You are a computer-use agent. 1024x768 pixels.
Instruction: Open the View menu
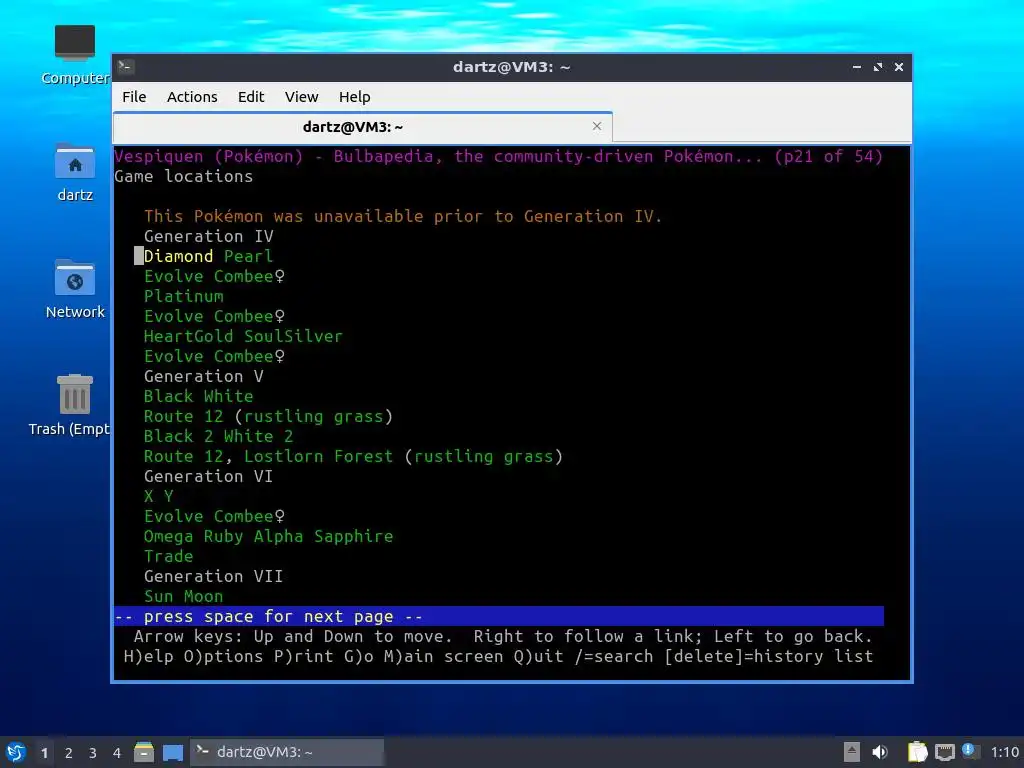click(x=301, y=97)
